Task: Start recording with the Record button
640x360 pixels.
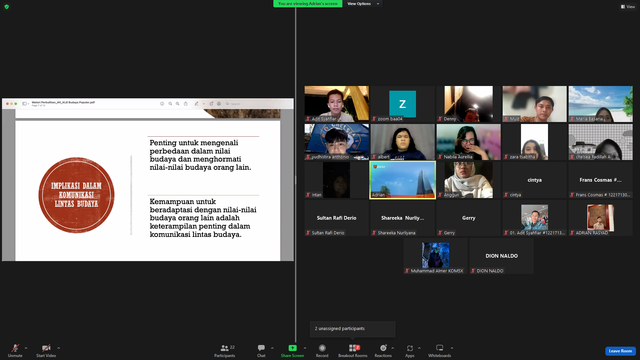Action: tap(322, 350)
